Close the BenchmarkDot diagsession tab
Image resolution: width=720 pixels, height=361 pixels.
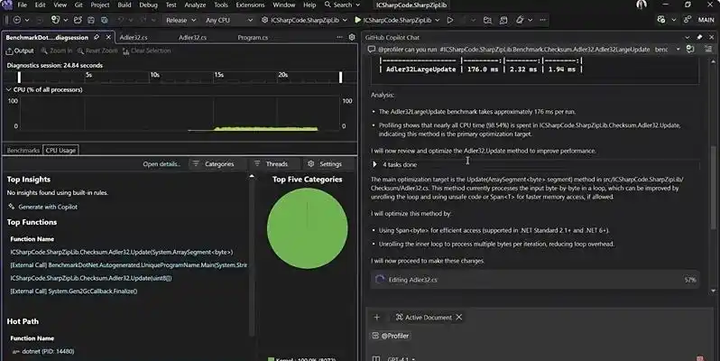[x=108, y=37]
